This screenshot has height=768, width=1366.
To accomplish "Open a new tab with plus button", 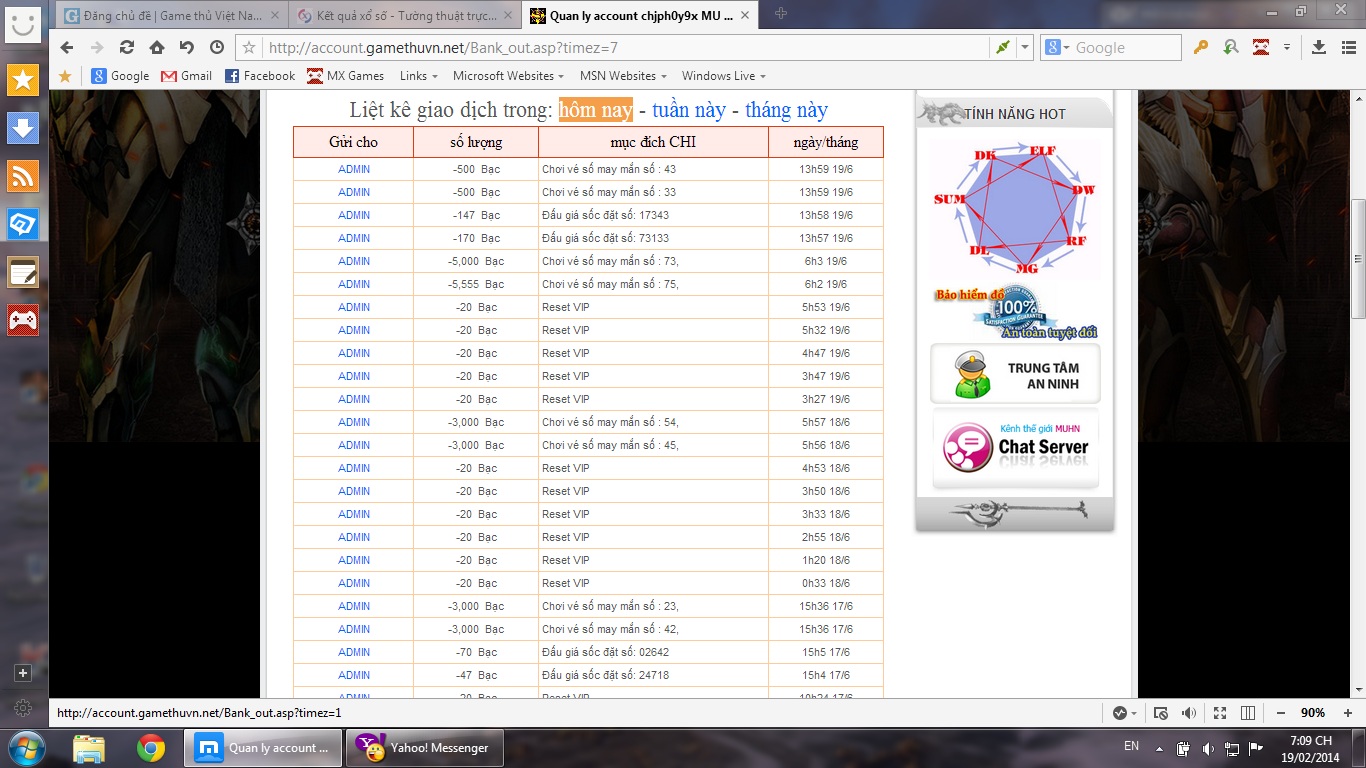I will pos(781,13).
